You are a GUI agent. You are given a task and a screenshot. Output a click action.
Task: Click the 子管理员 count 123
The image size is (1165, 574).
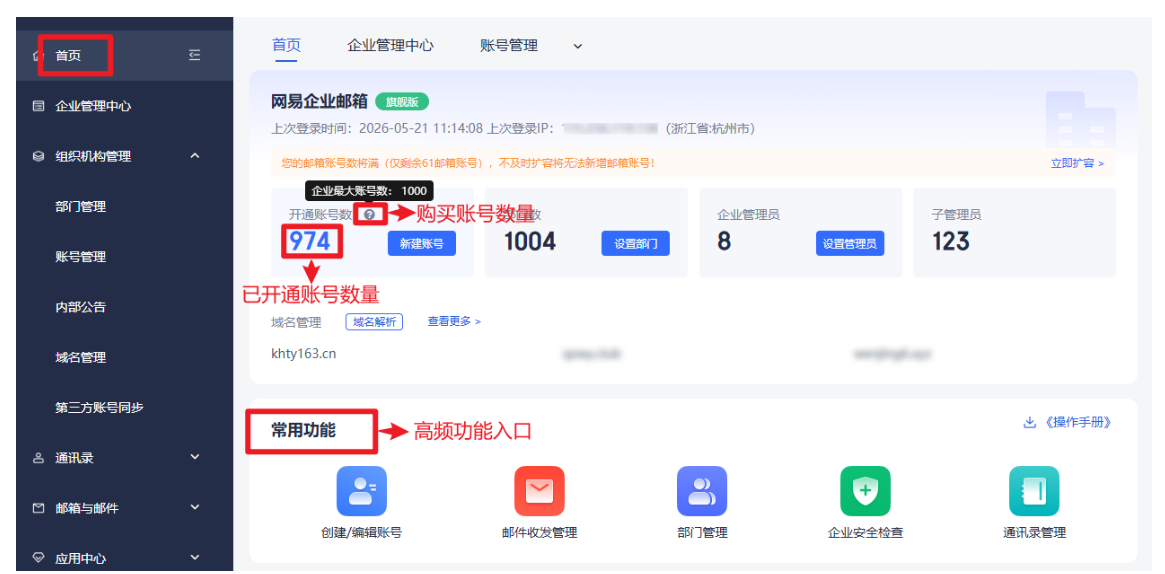(x=950, y=241)
